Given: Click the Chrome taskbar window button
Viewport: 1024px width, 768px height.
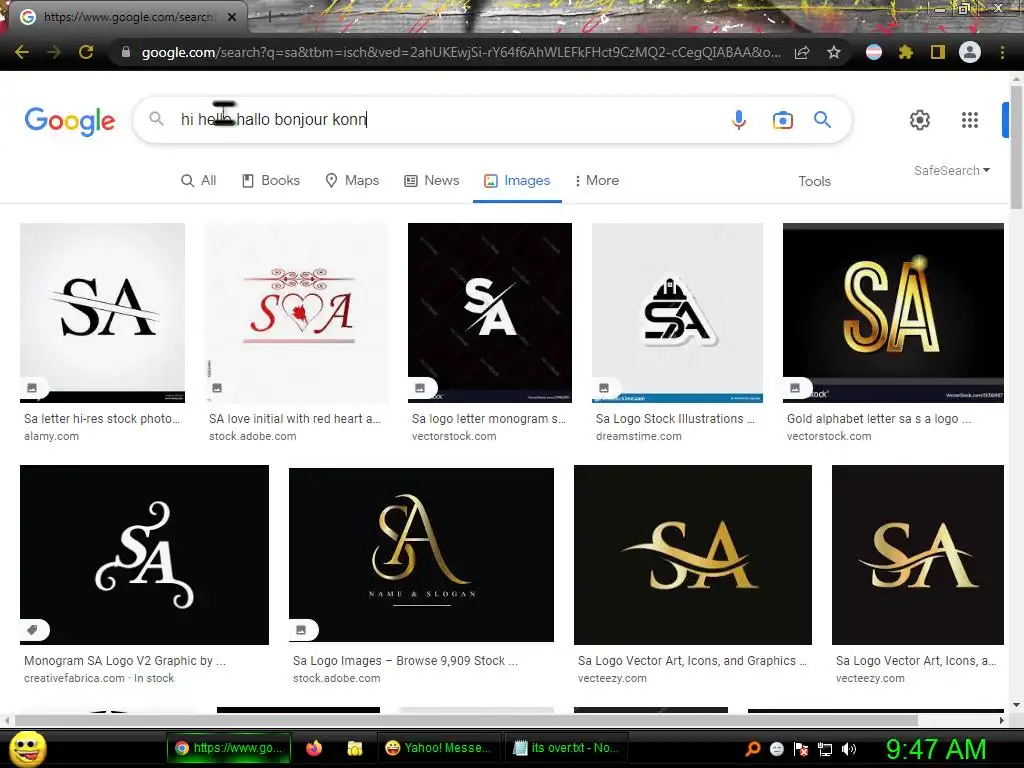Looking at the screenshot, I should coord(229,748).
